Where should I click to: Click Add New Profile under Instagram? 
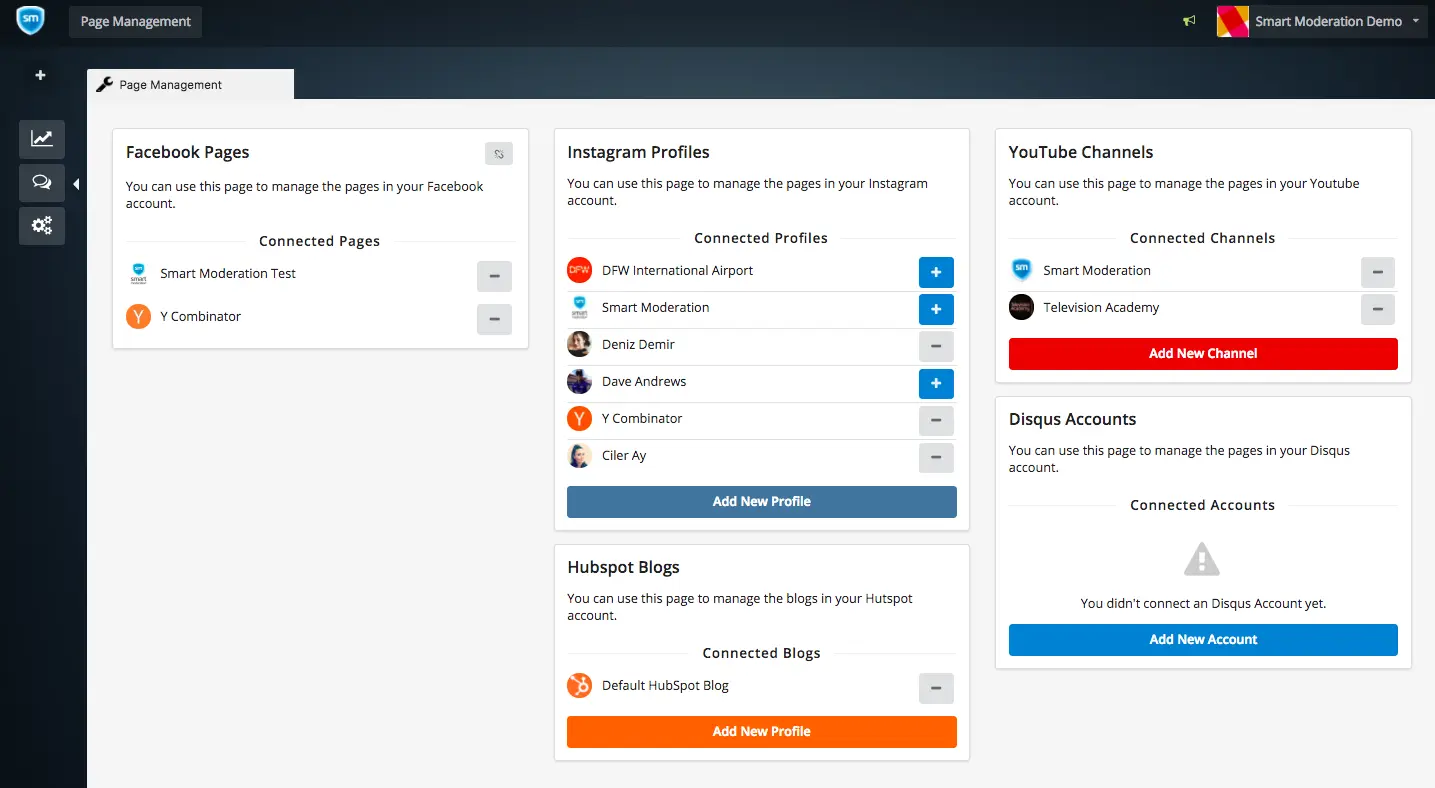(762, 502)
